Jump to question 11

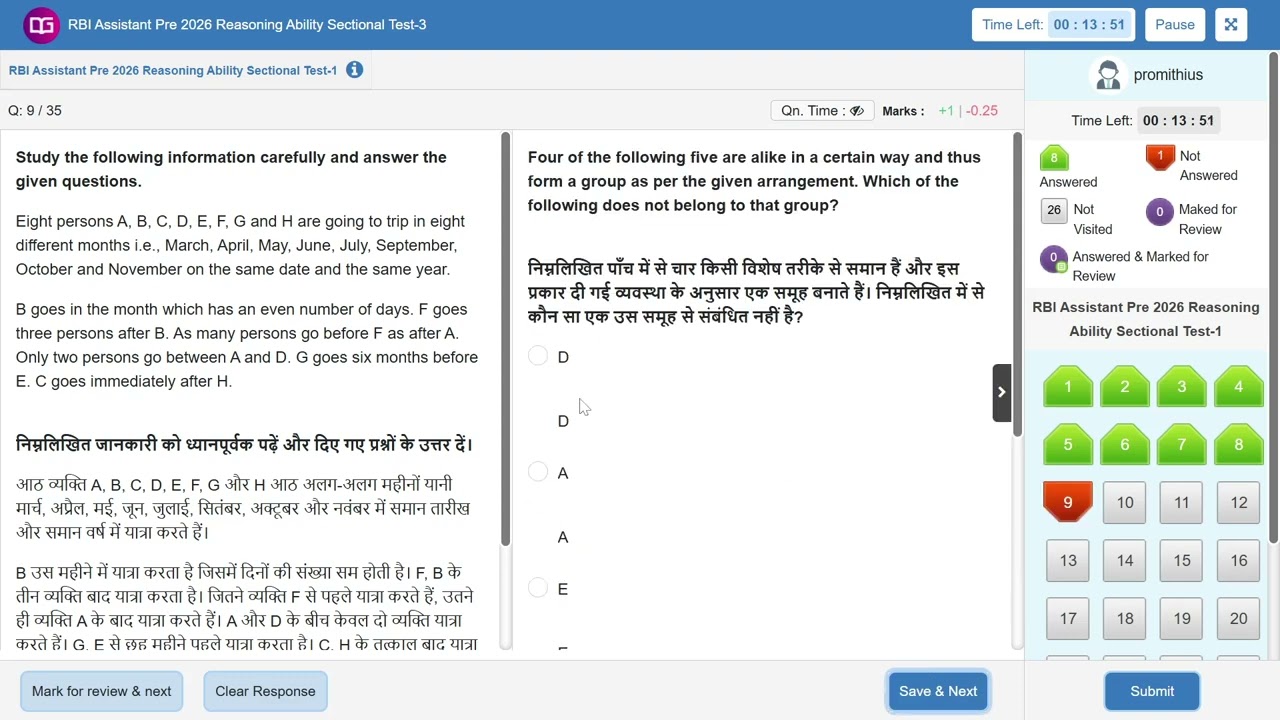click(1182, 503)
